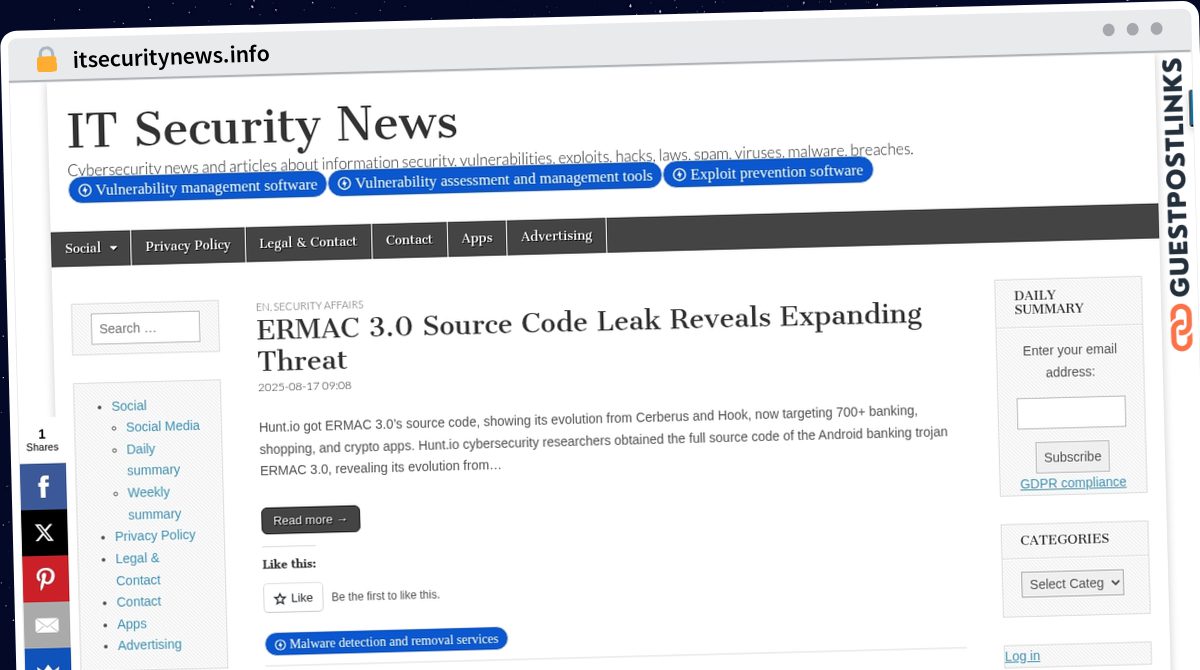Click the padlock icon in address bar
The width and height of the screenshot is (1200, 670).
point(46,59)
